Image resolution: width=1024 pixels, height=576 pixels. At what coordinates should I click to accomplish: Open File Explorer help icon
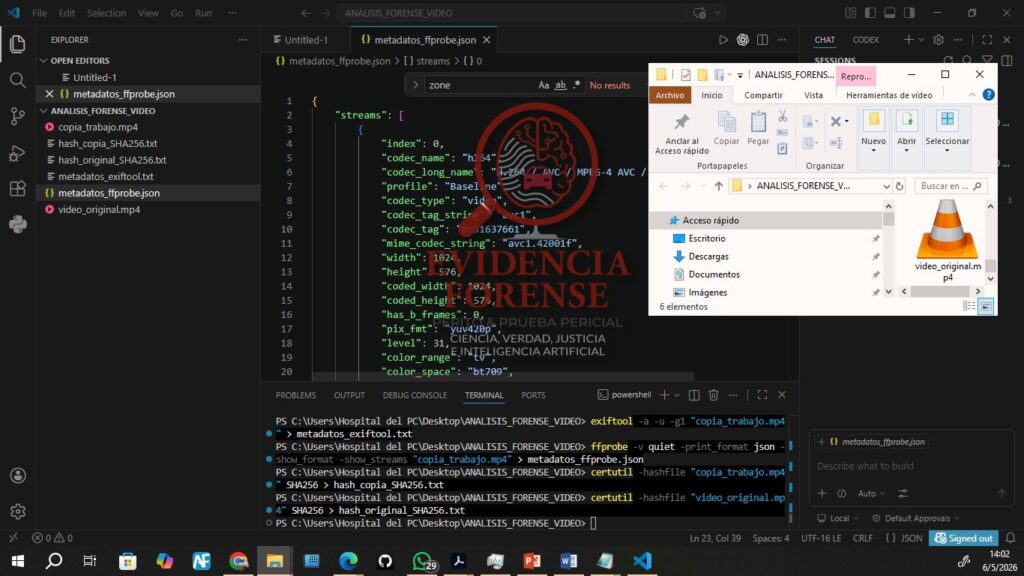(x=989, y=95)
